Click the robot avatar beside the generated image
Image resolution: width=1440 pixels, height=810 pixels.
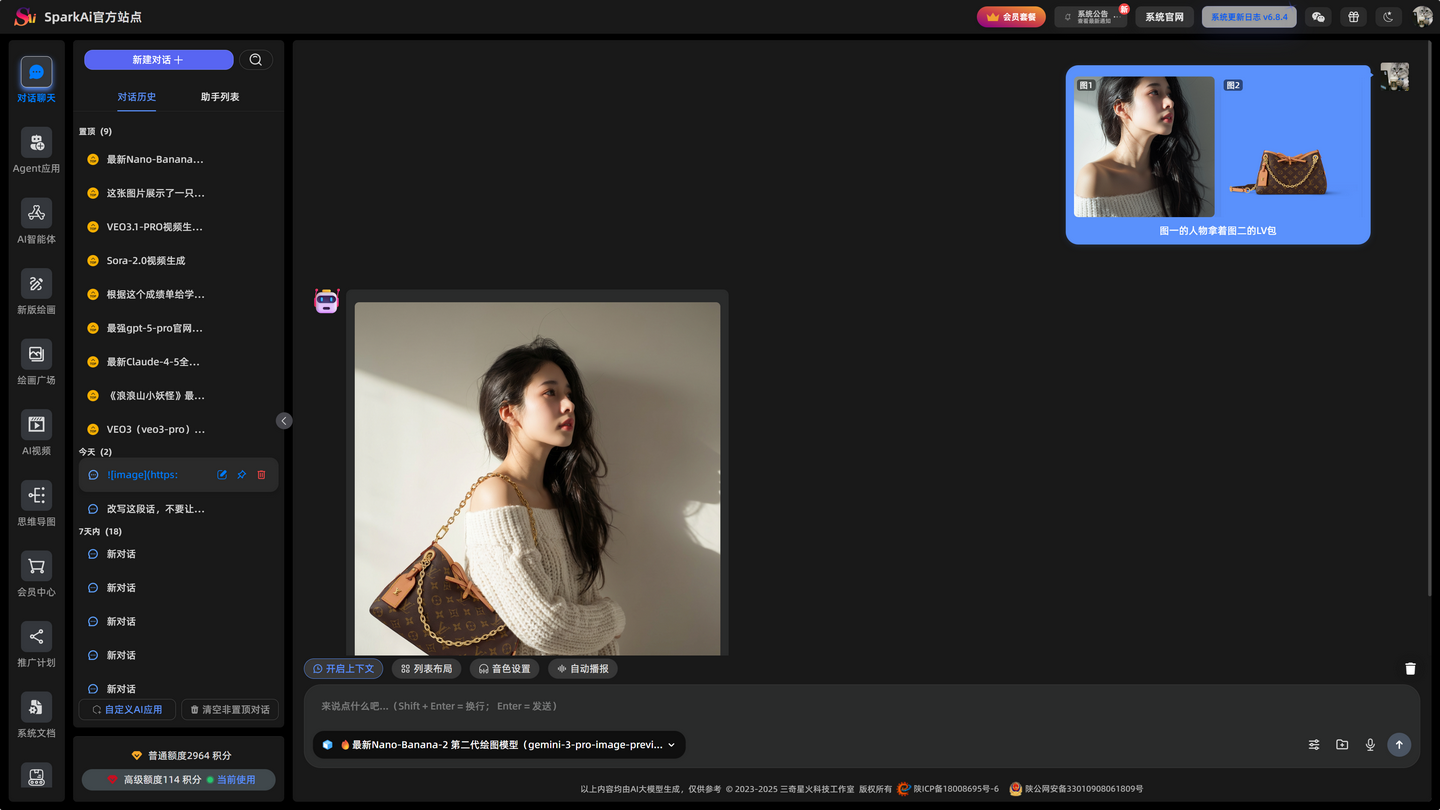coord(327,301)
